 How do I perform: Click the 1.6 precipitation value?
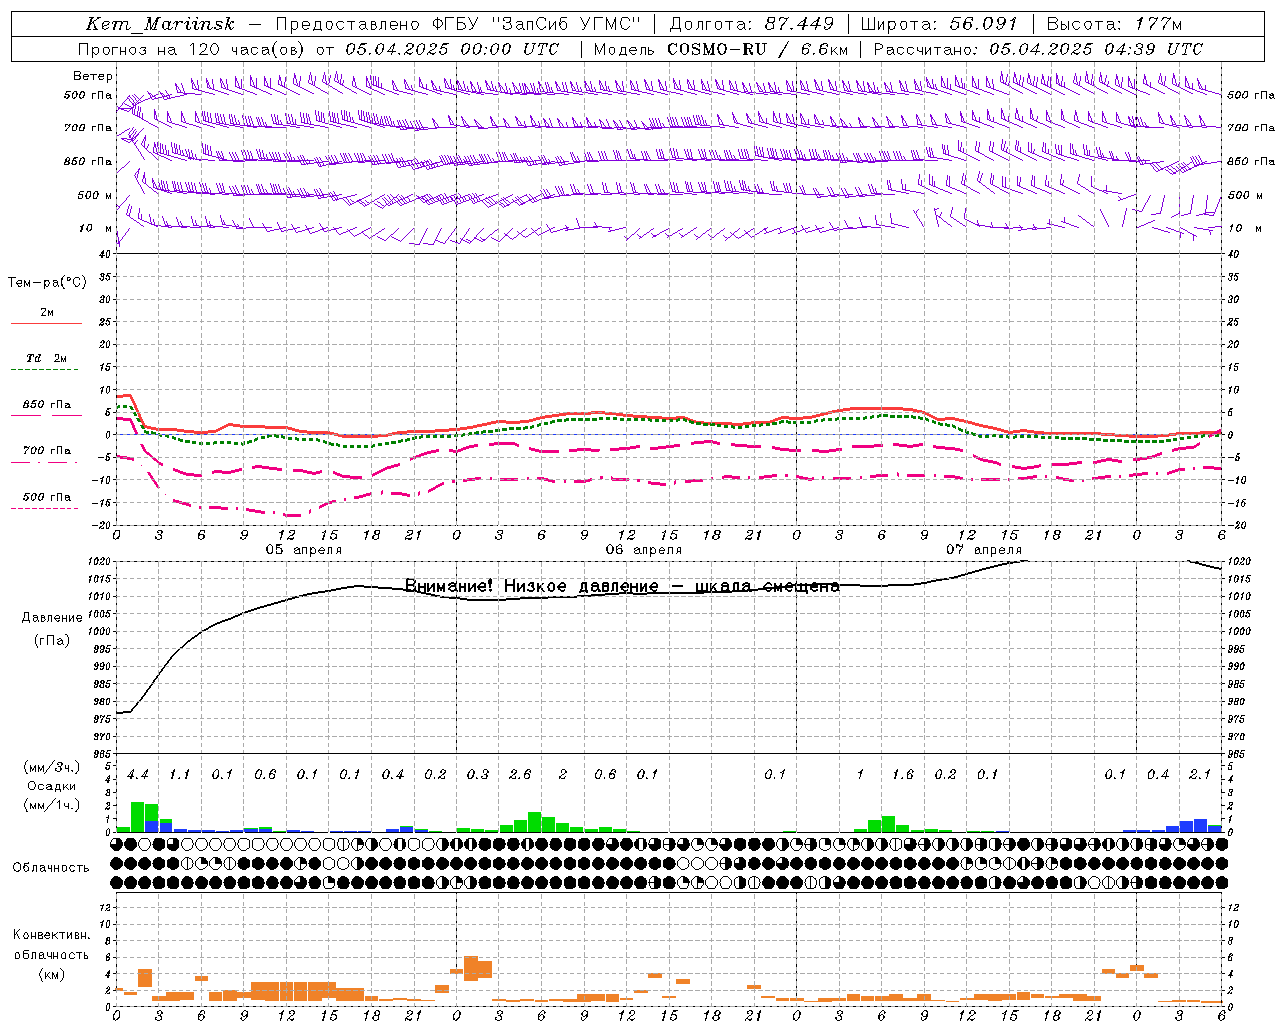(903, 774)
